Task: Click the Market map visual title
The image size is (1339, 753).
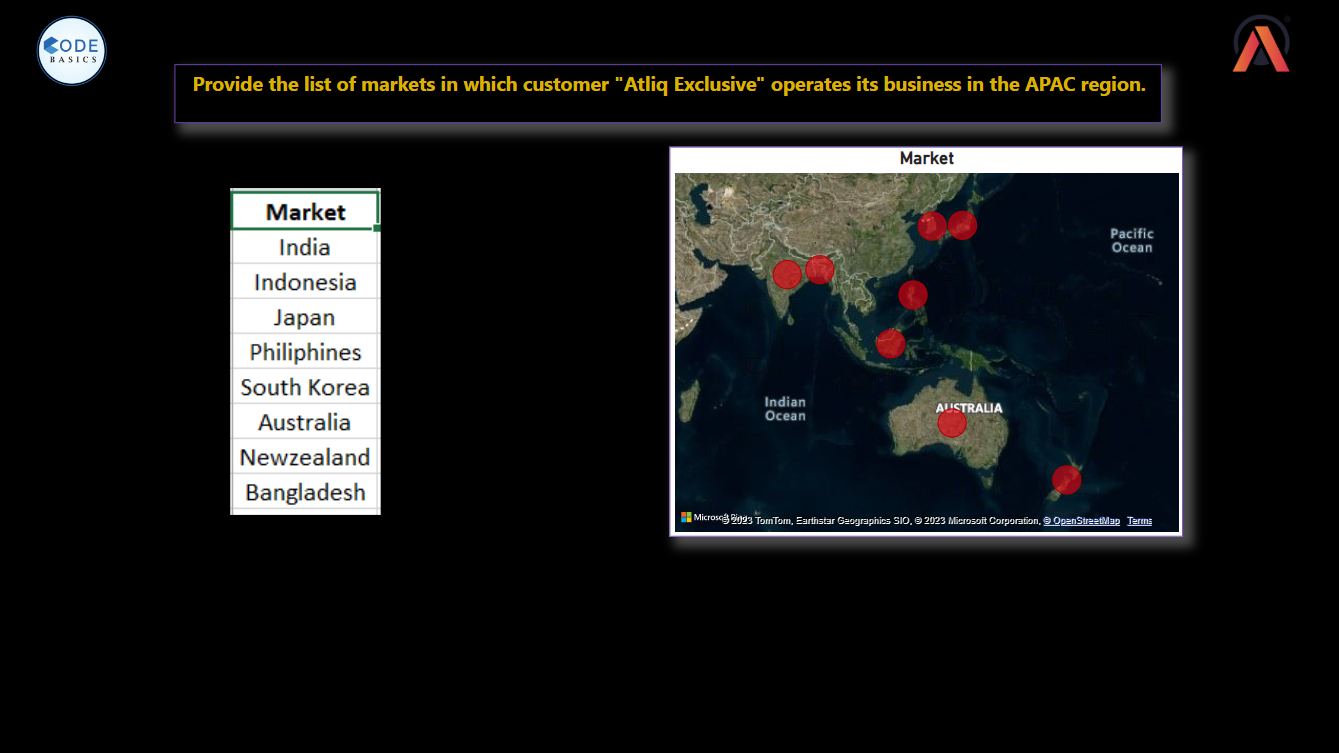Action: [926, 158]
